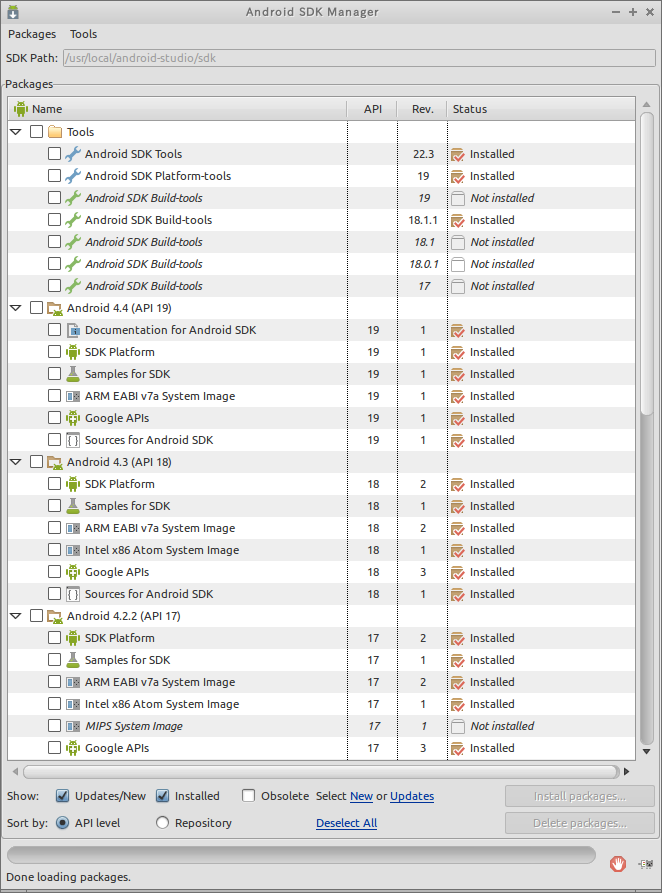Click the wrench icon beside Android SDK Tools
The height and width of the screenshot is (893, 662).
pyautogui.click(x=73, y=154)
